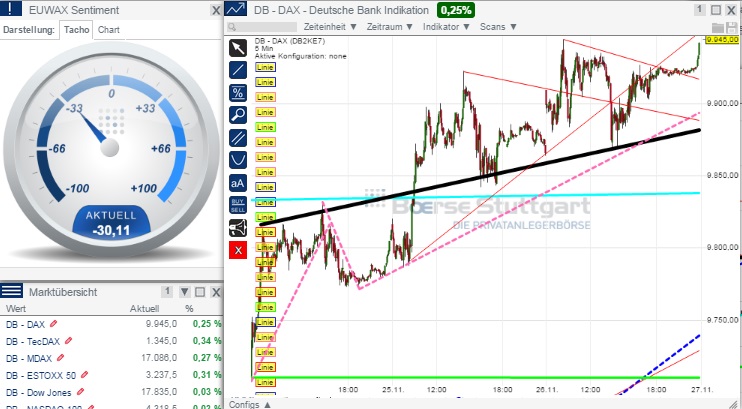Click the megaphone alert tool

click(x=238, y=228)
